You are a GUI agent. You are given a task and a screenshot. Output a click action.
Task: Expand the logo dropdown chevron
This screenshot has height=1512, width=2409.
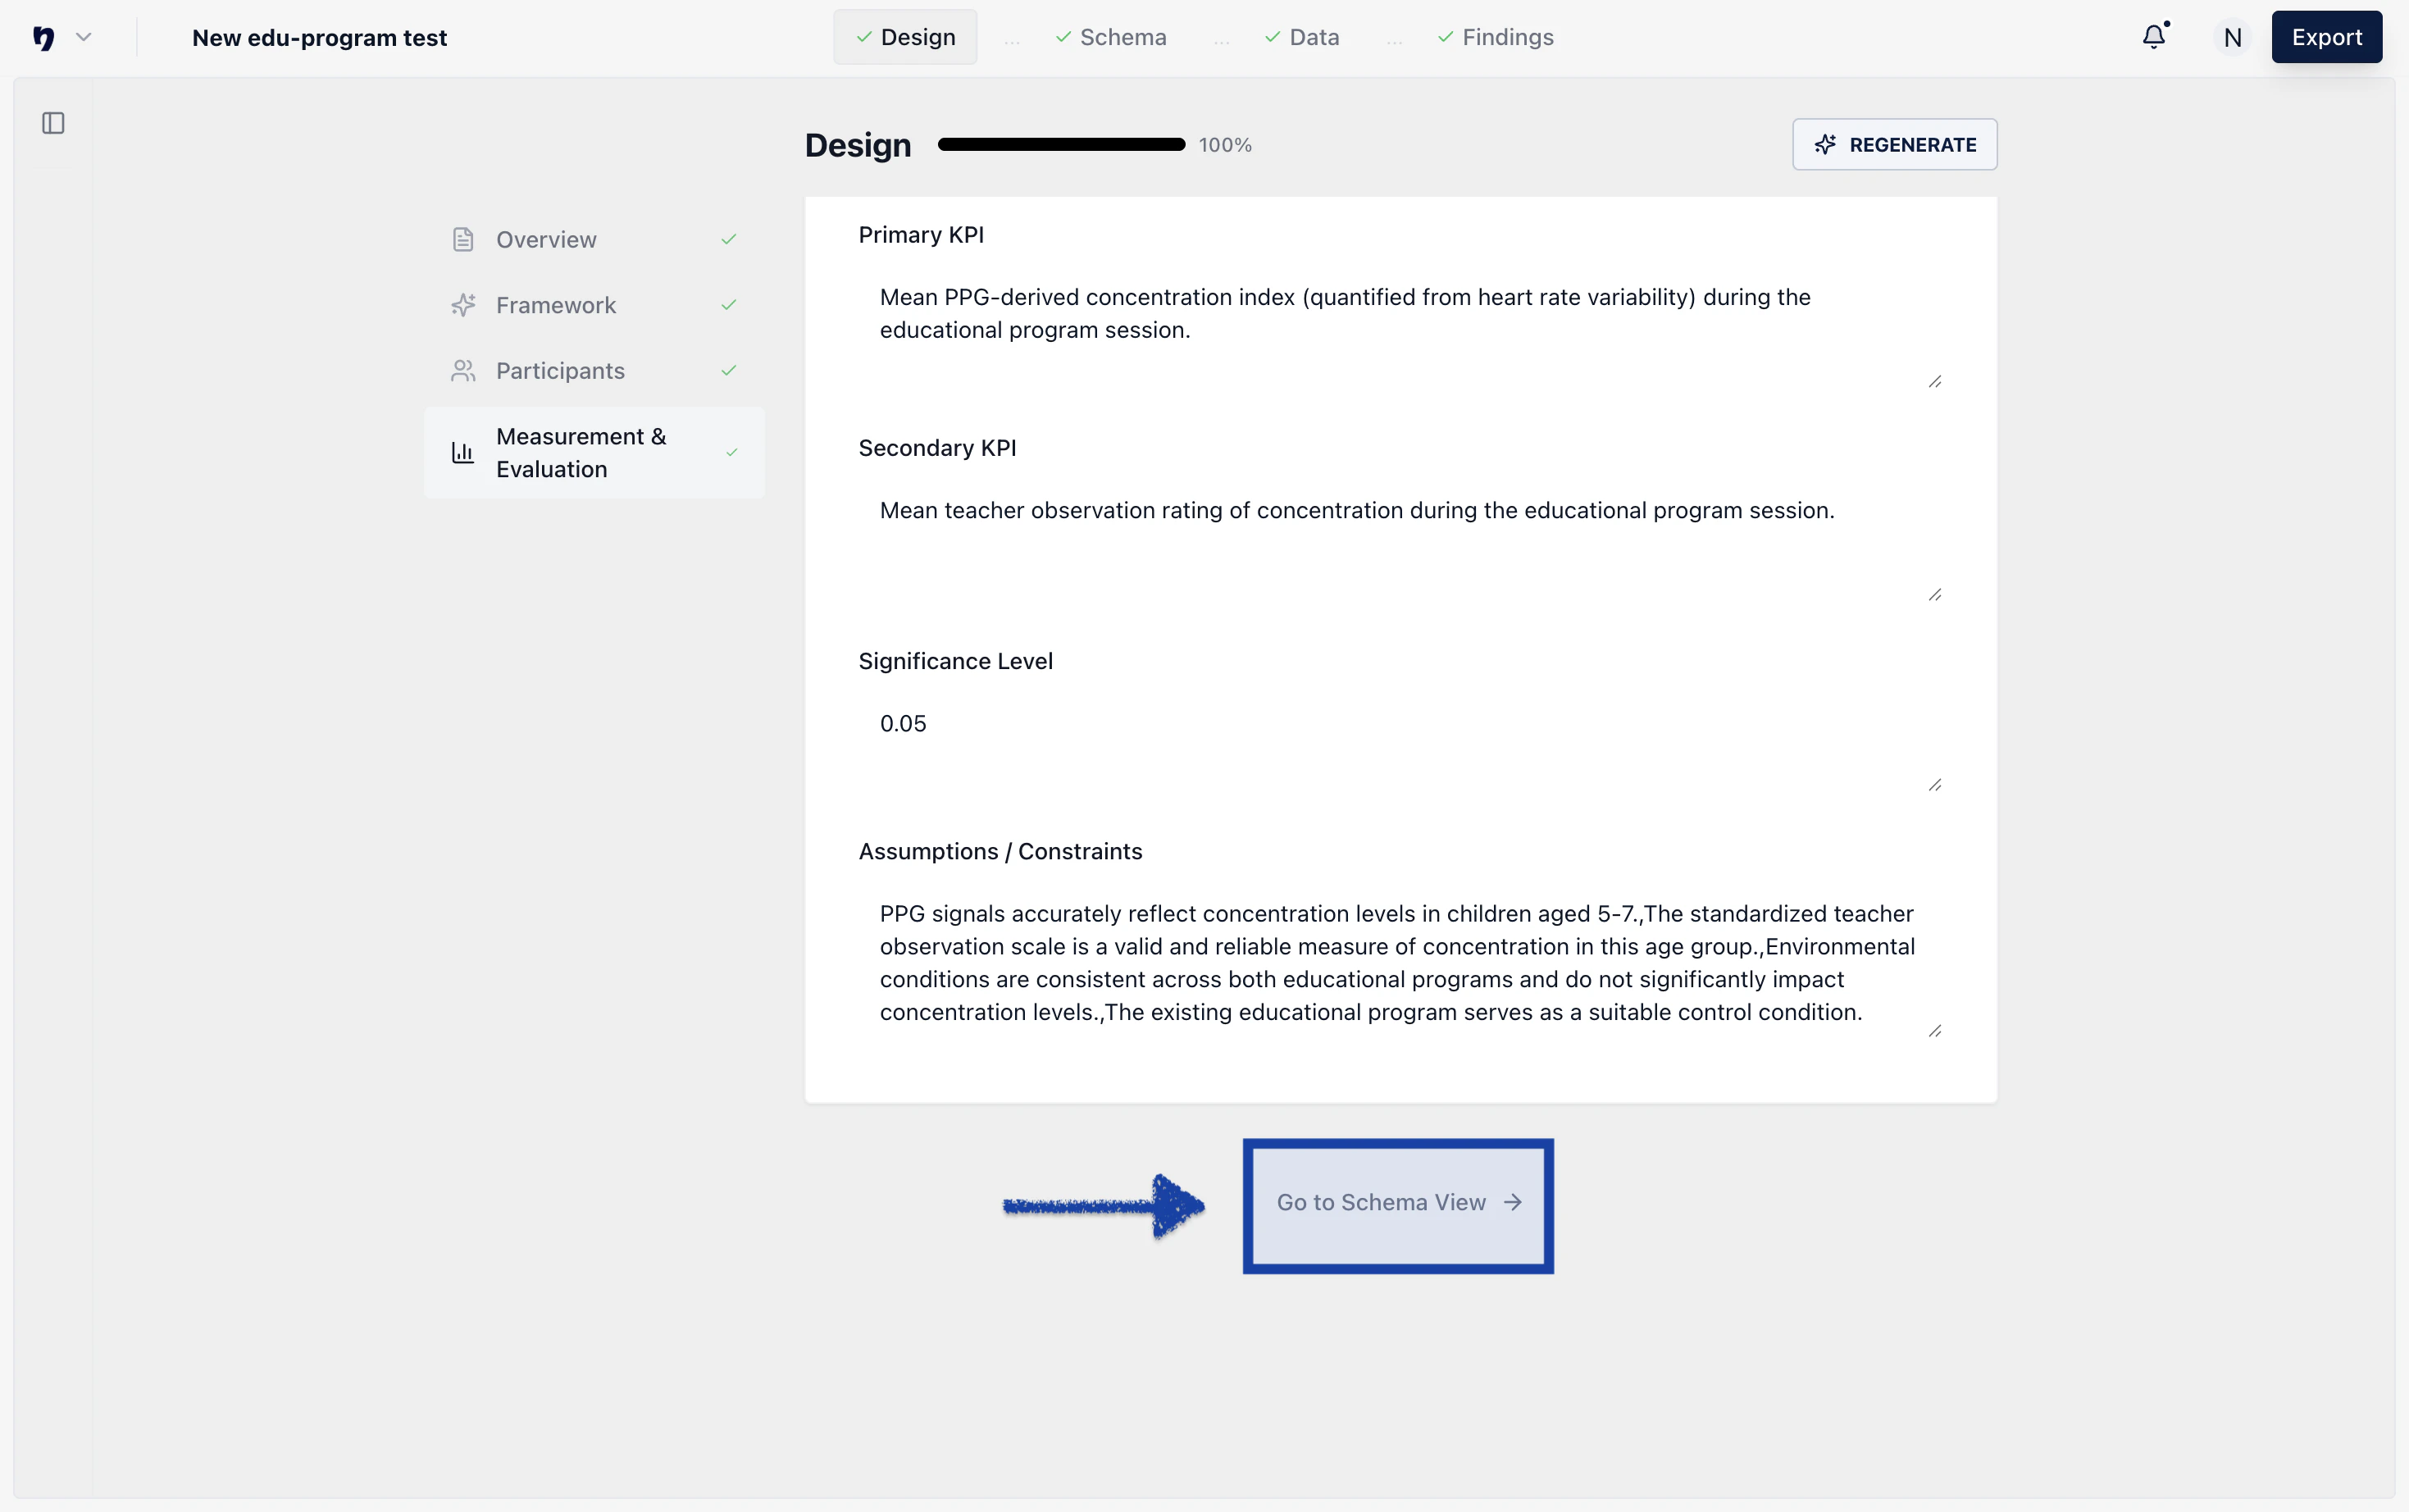pyautogui.click(x=84, y=38)
